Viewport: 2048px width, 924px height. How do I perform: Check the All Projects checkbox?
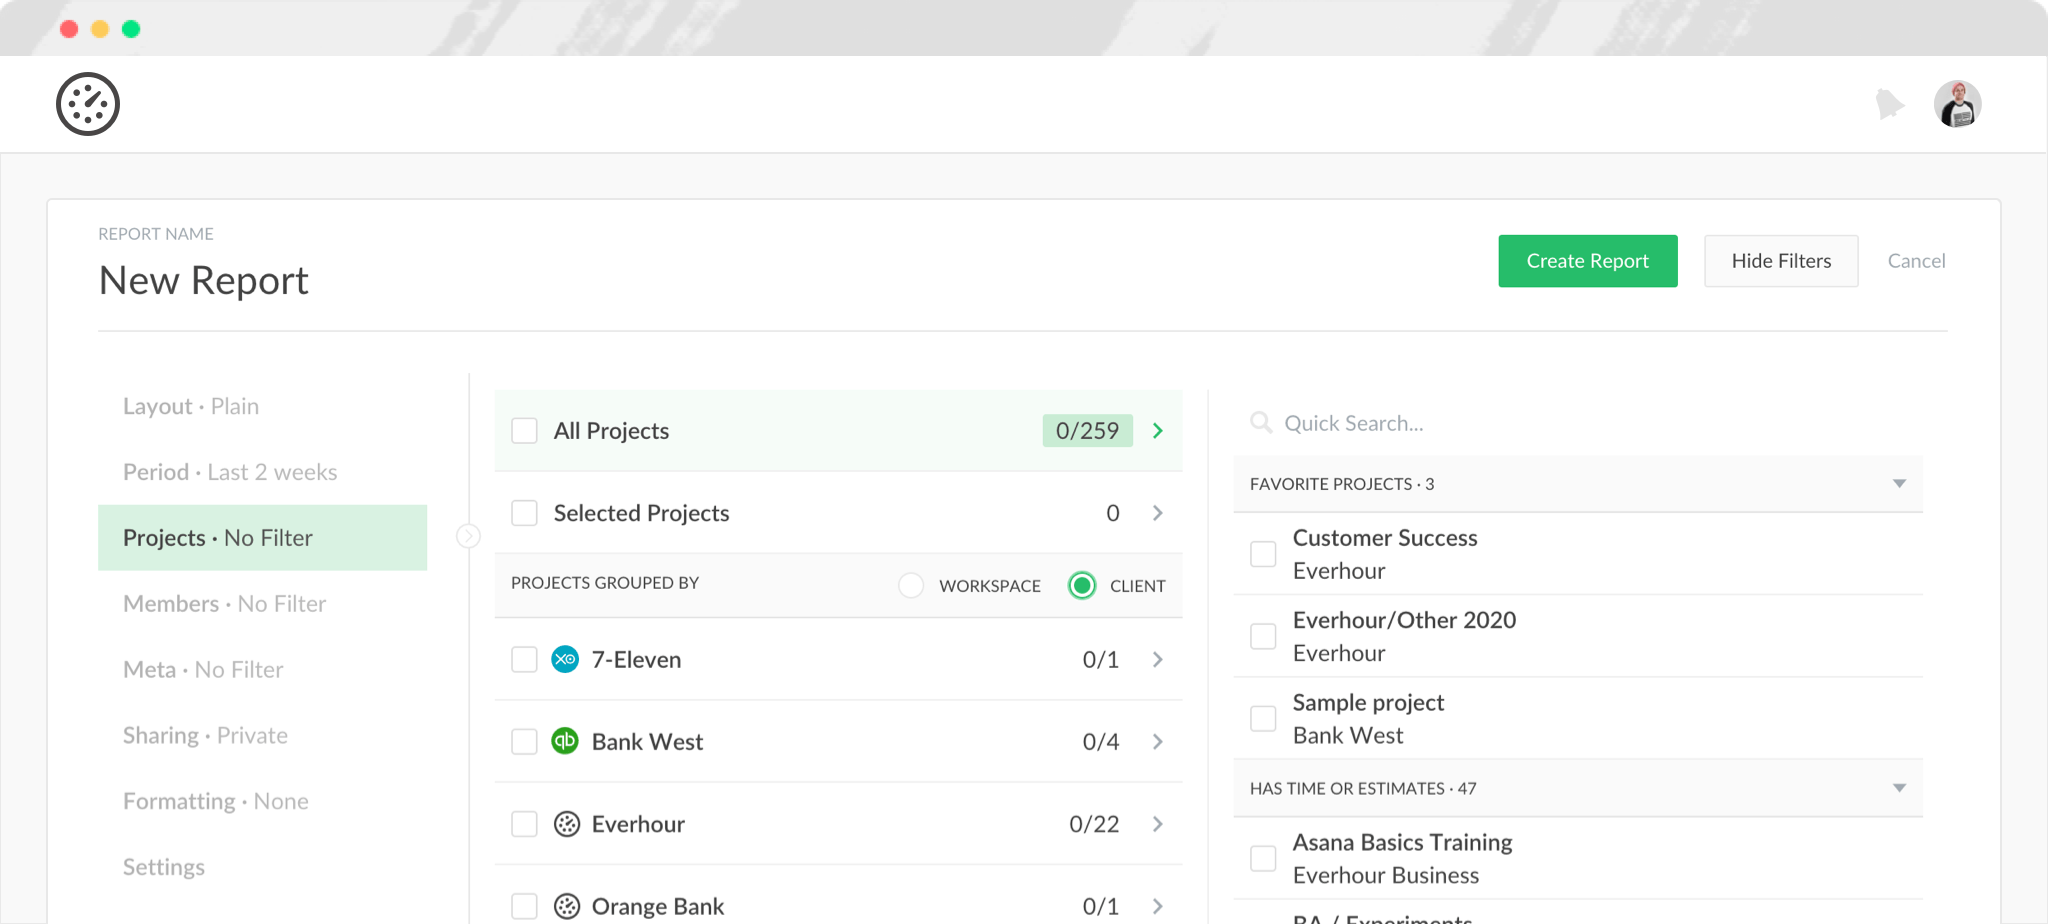(524, 430)
